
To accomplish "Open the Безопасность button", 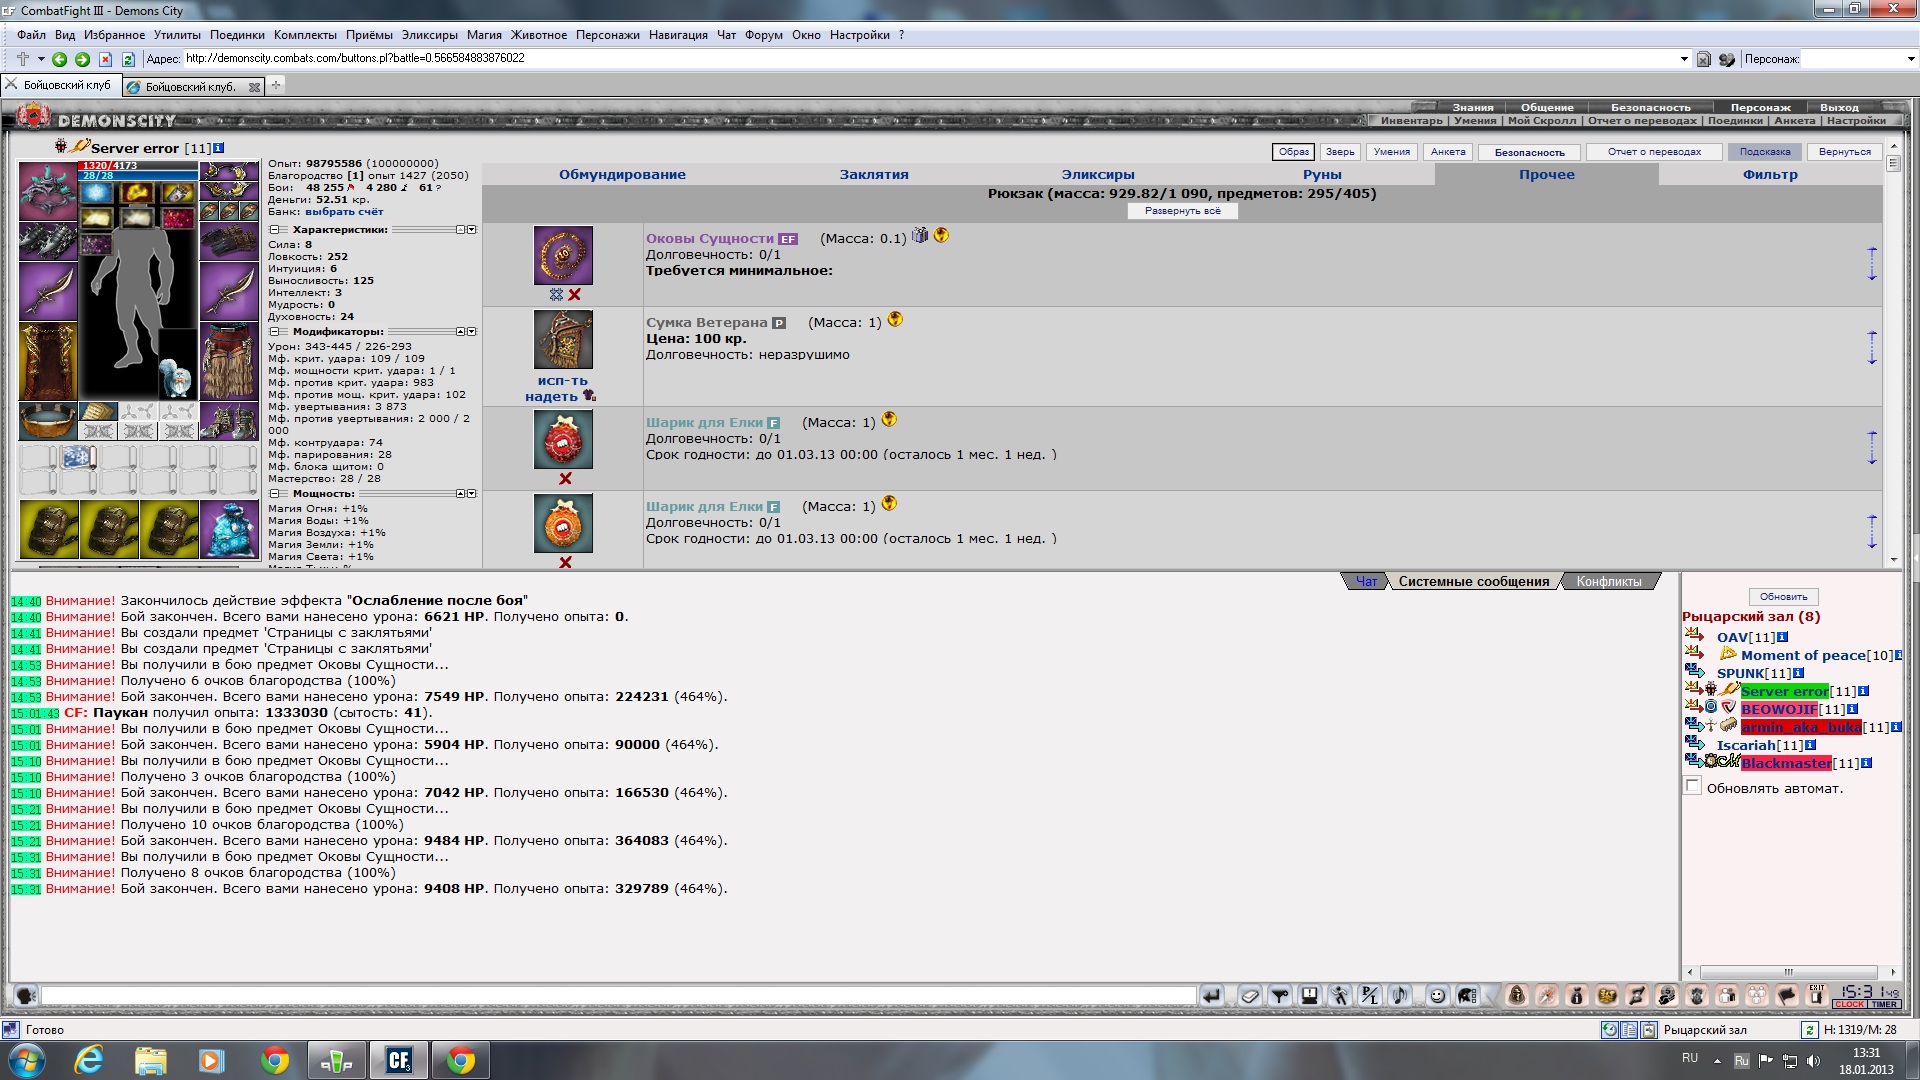I will pyautogui.click(x=1529, y=152).
